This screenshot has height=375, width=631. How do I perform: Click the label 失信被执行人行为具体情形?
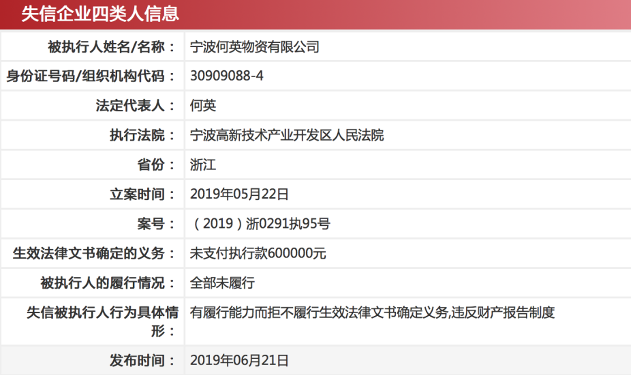[x=102, y=321]
